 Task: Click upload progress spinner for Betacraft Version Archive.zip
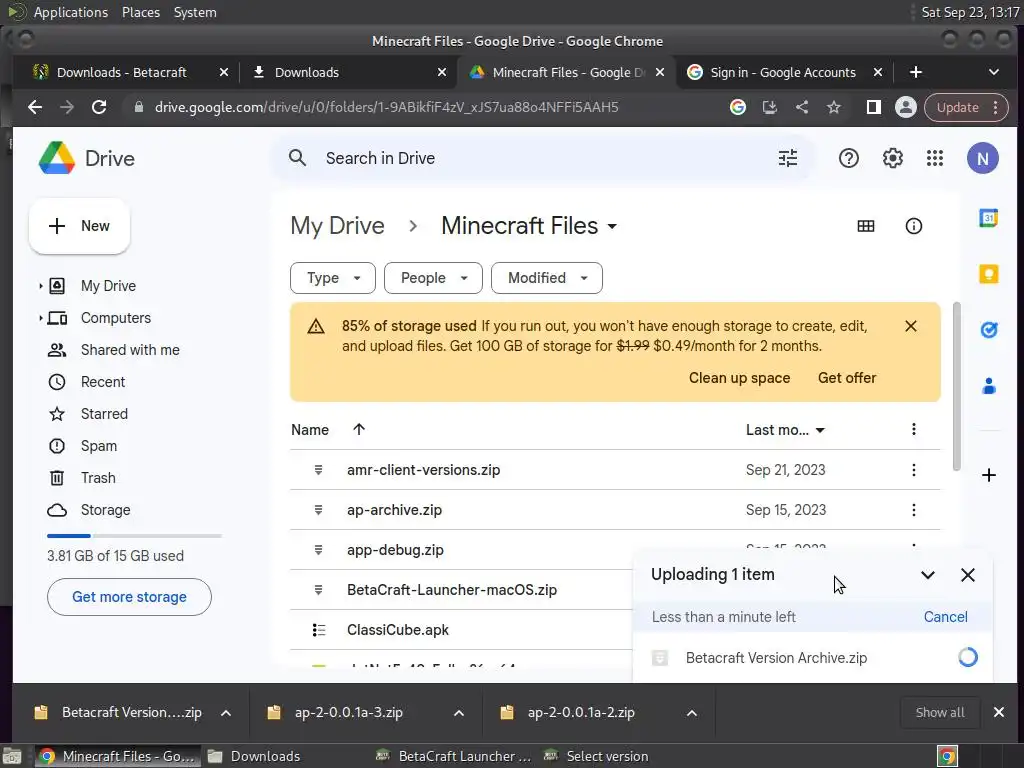click(x=967, y=657)
